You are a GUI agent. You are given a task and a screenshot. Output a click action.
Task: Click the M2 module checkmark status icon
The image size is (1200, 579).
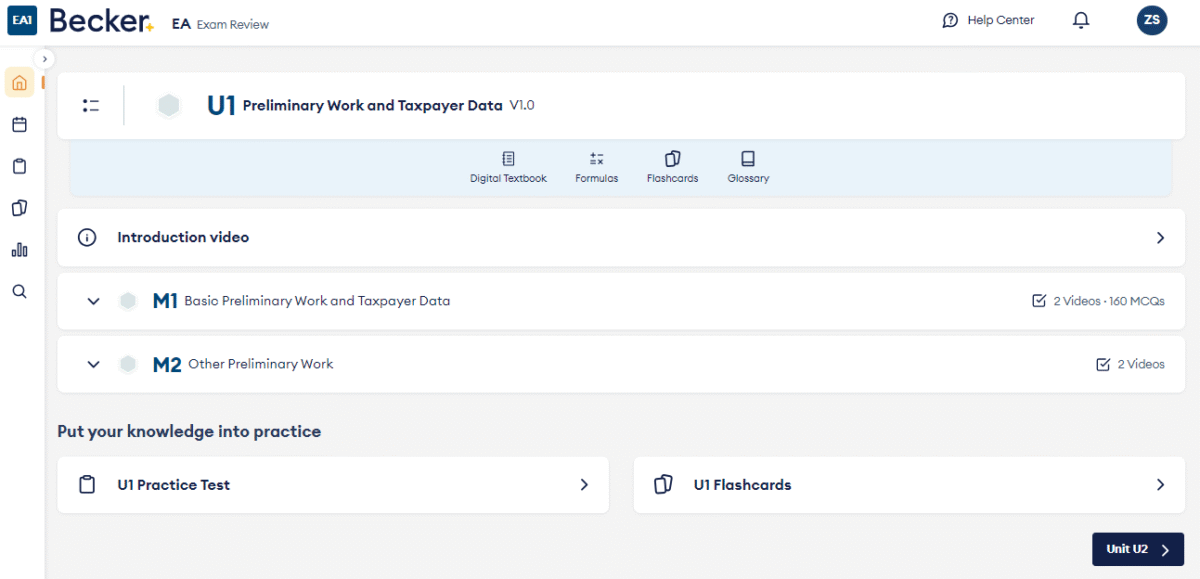1103,365
